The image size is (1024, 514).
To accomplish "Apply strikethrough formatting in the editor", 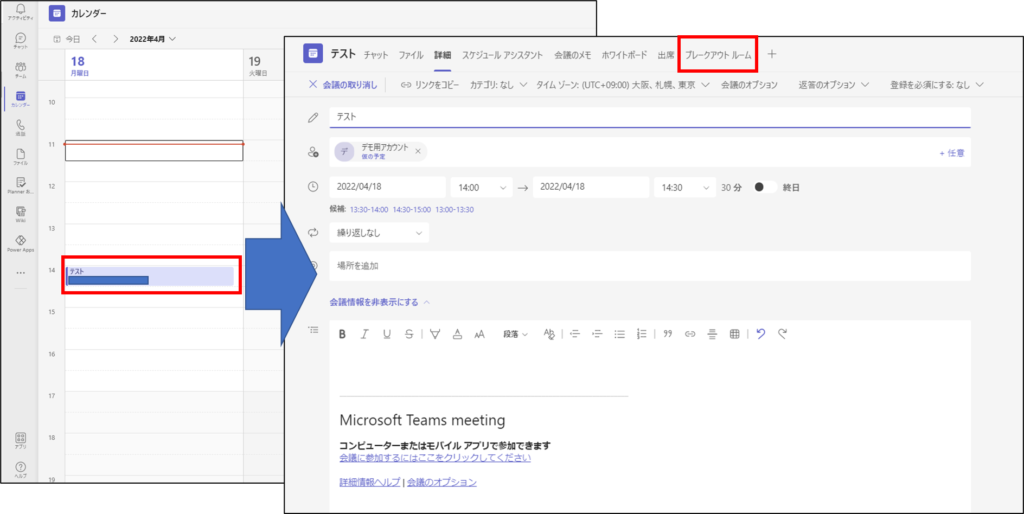I will point(409,334).
